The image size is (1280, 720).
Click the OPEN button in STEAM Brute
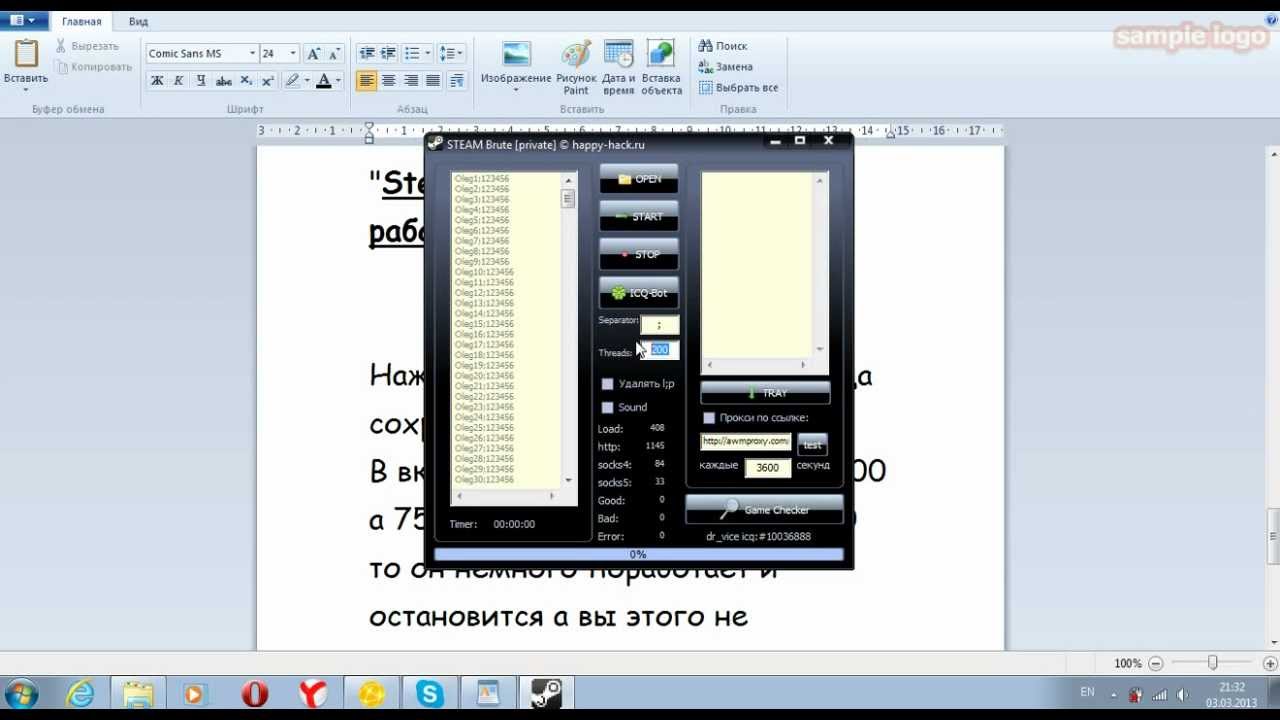tap(639, 179)
